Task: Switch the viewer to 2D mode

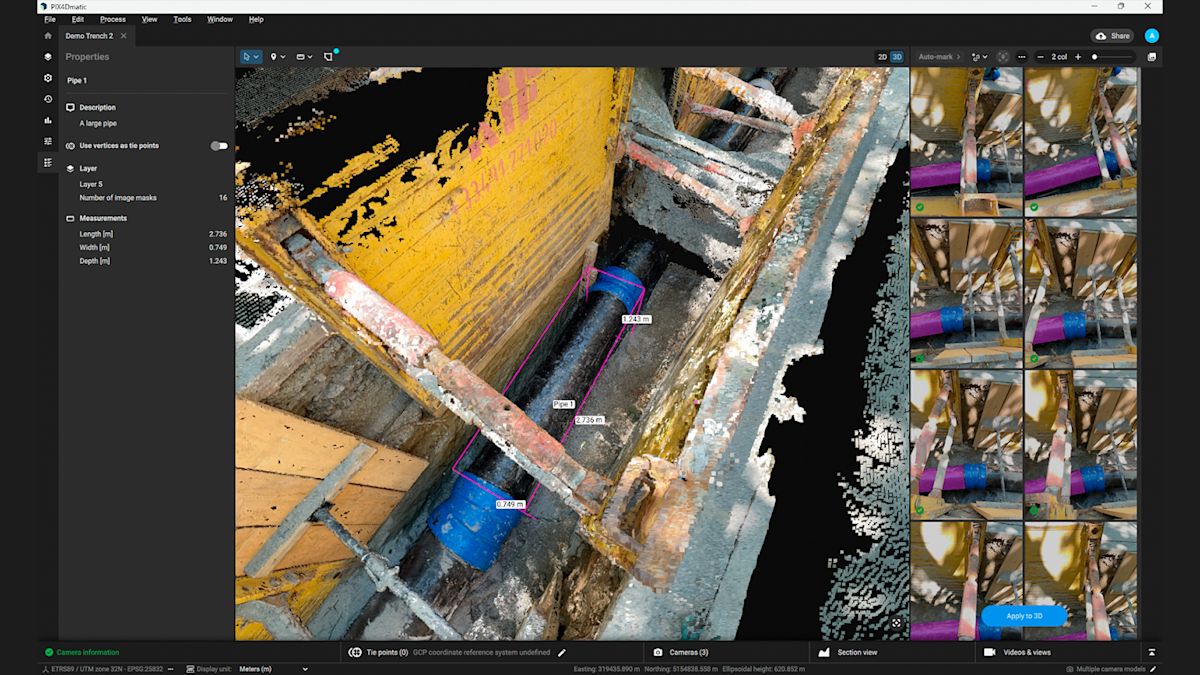Action: [881, 57]
